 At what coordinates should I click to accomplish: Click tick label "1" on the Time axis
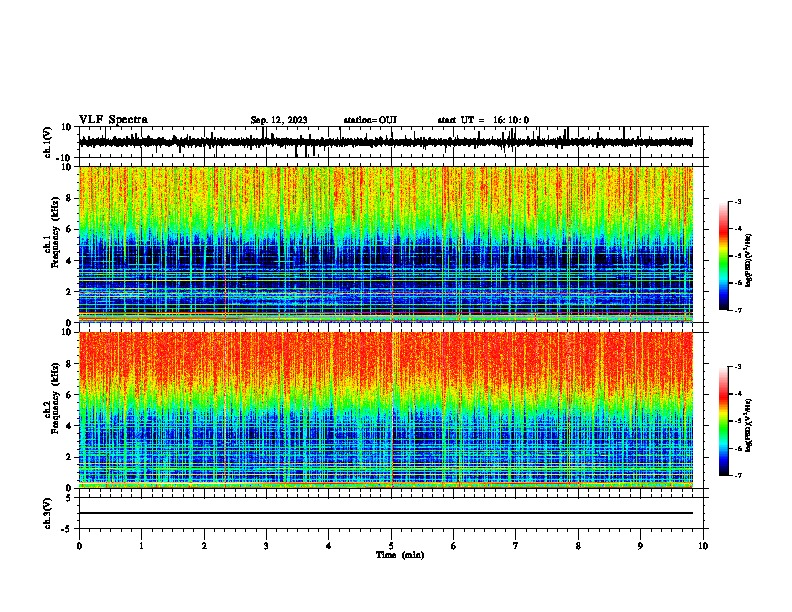(x=142, y=546)
